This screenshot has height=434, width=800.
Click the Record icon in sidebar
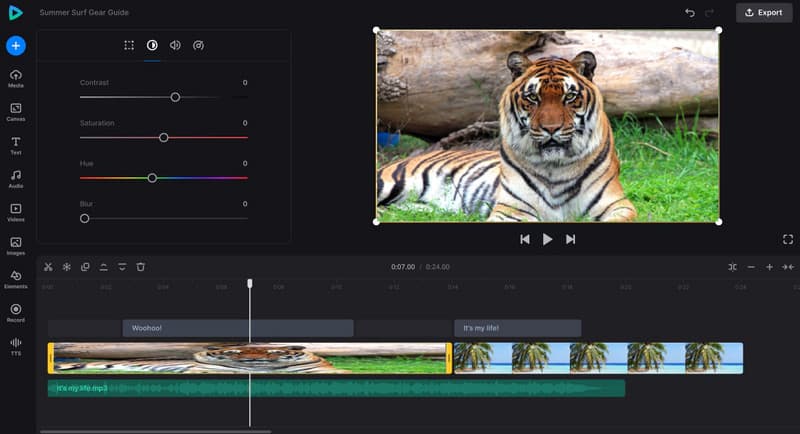[16, 312]
